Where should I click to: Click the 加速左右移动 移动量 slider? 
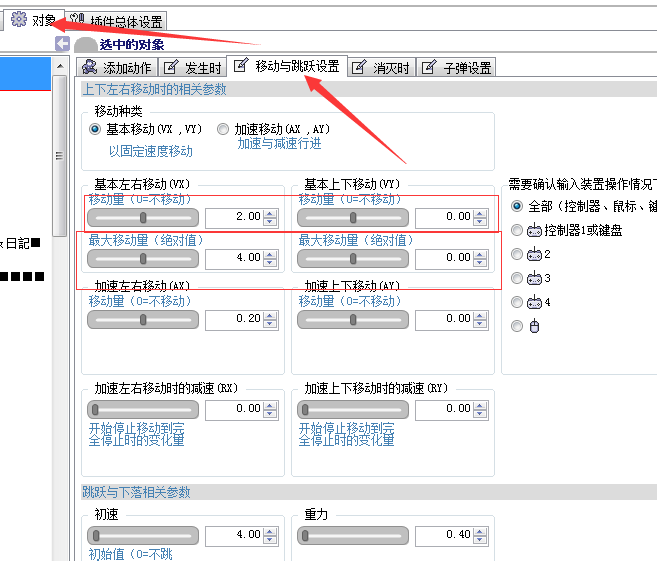(x=143, y=320)
